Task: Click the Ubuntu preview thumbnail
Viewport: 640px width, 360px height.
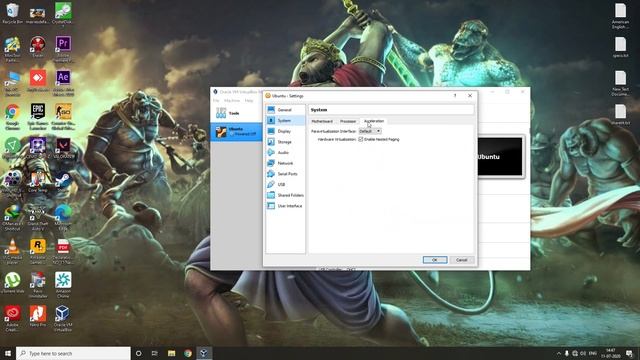Action: 500,157
